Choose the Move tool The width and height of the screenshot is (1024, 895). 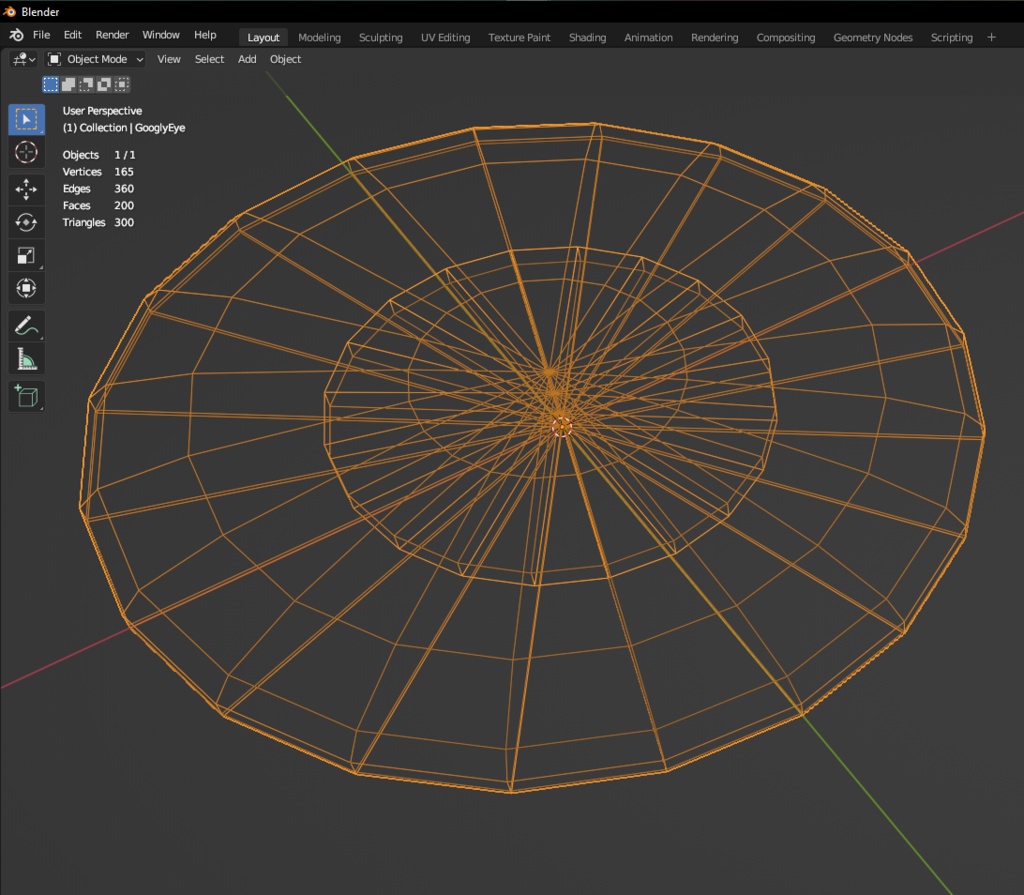pyautogui.click(x=26, y=189)
